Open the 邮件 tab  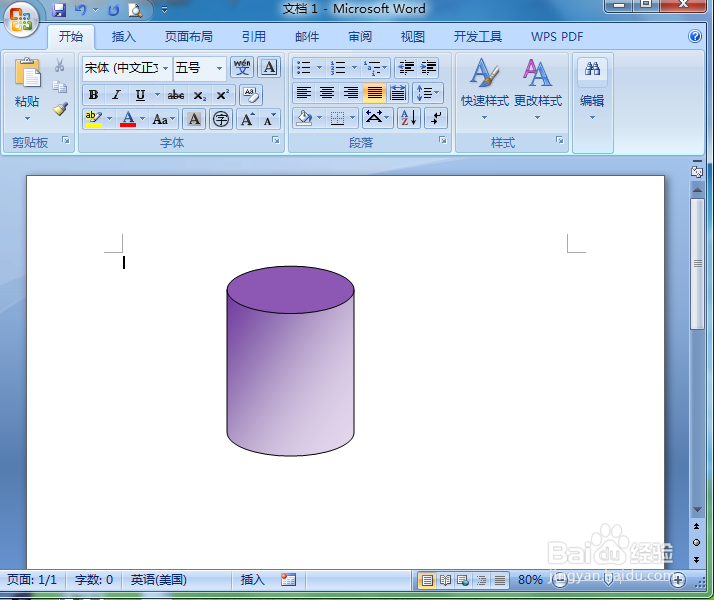307,36
